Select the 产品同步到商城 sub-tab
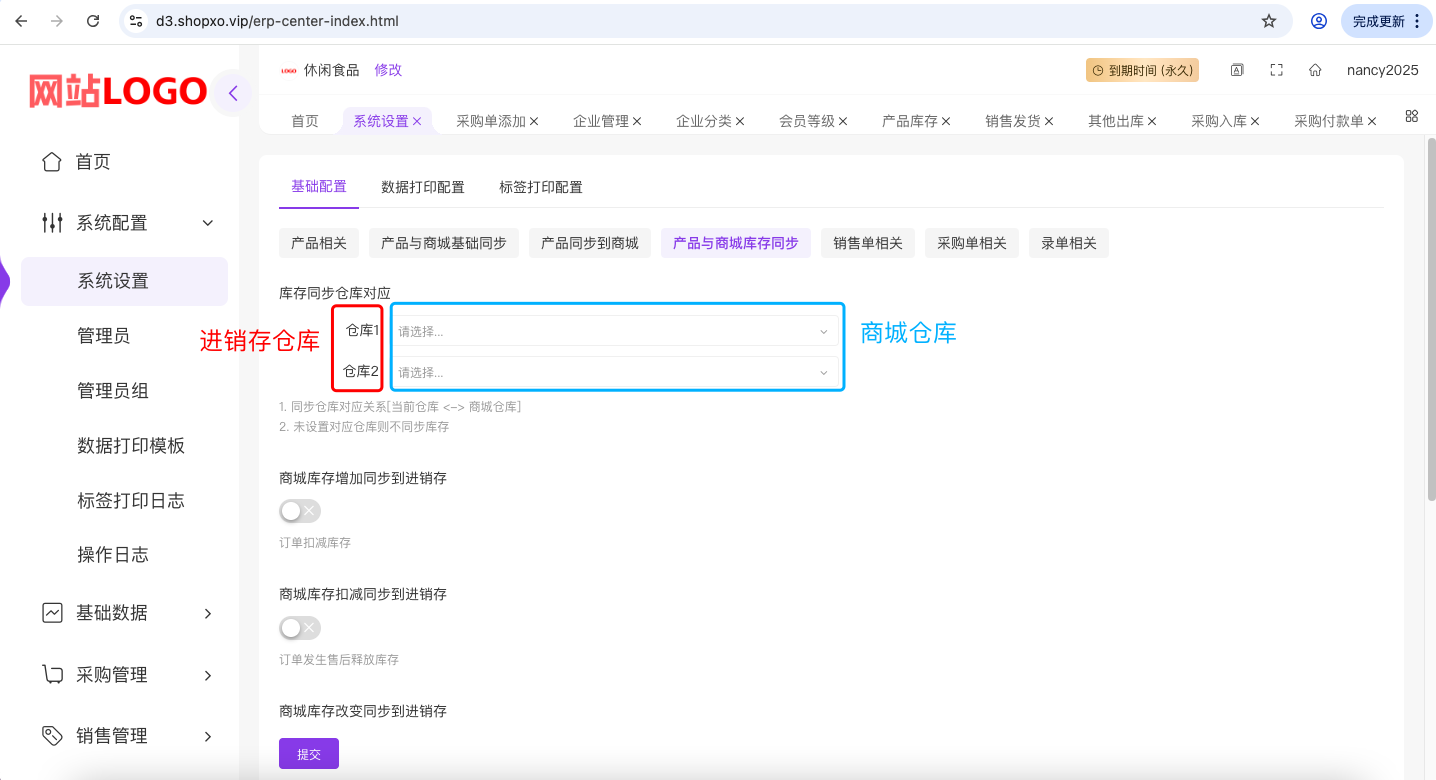Viewport: 1436px width, 780px height. 590,243
